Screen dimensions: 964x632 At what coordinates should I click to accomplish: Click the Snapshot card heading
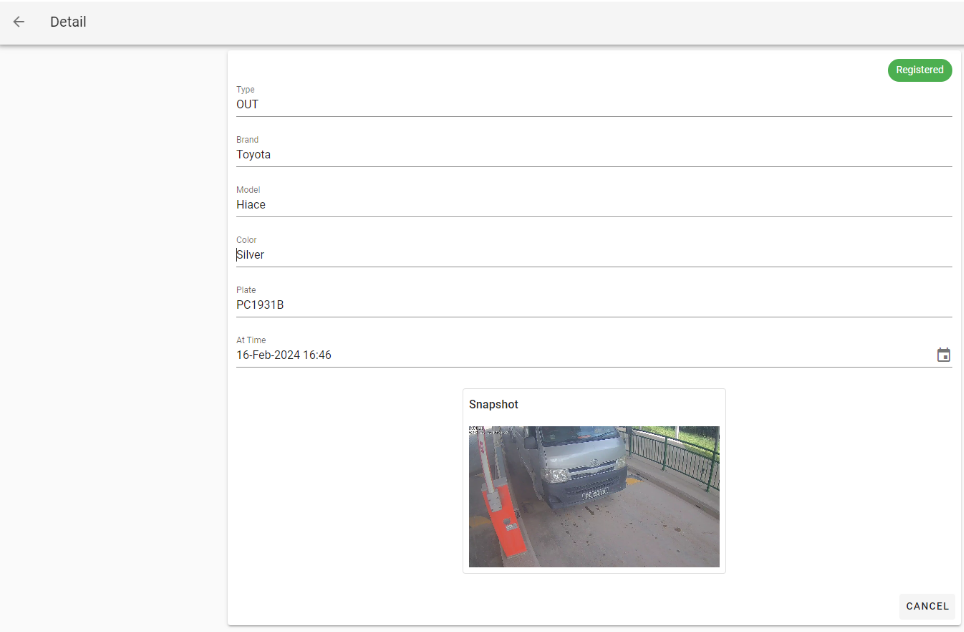[493, 405]
